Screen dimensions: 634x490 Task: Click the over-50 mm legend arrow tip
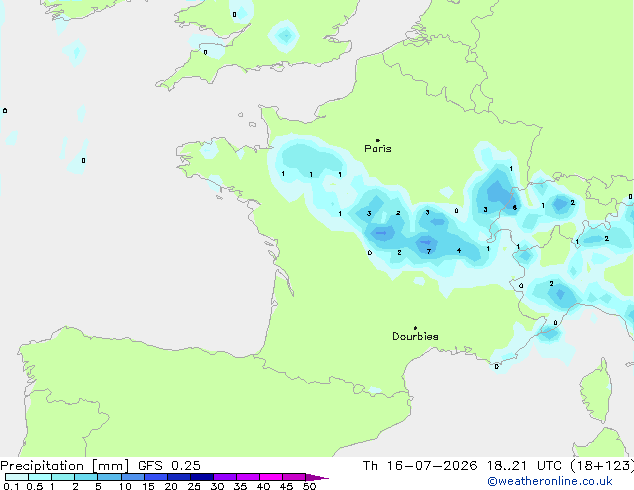pos(317,477)
